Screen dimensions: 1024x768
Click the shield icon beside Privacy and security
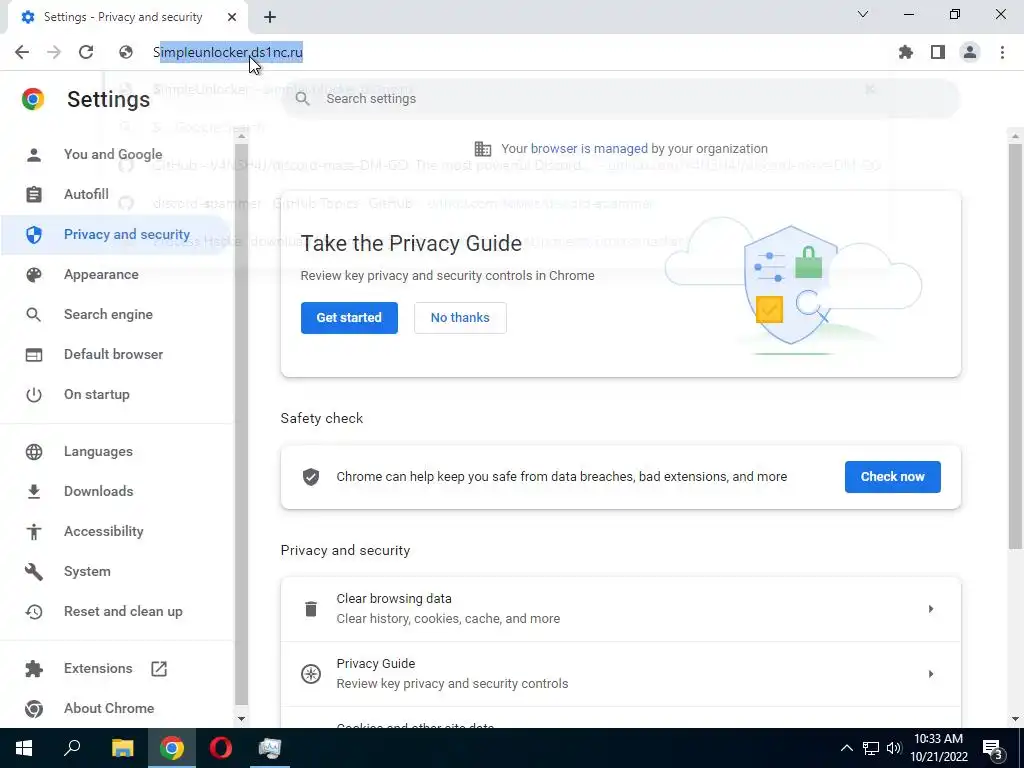coord(34,234)
